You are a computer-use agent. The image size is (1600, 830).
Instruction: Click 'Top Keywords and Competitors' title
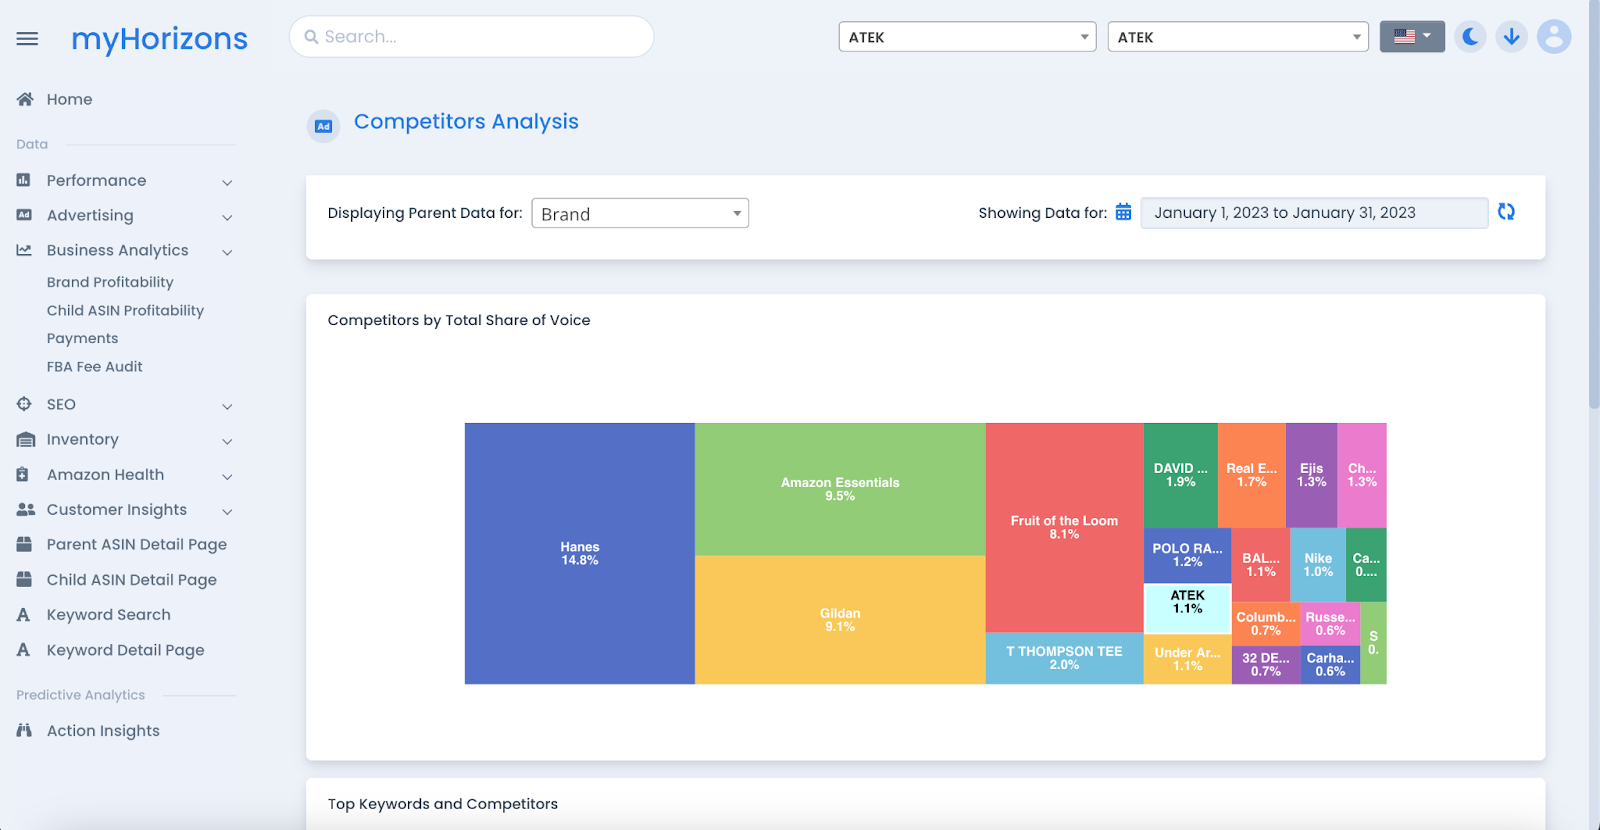click(443, 804)
